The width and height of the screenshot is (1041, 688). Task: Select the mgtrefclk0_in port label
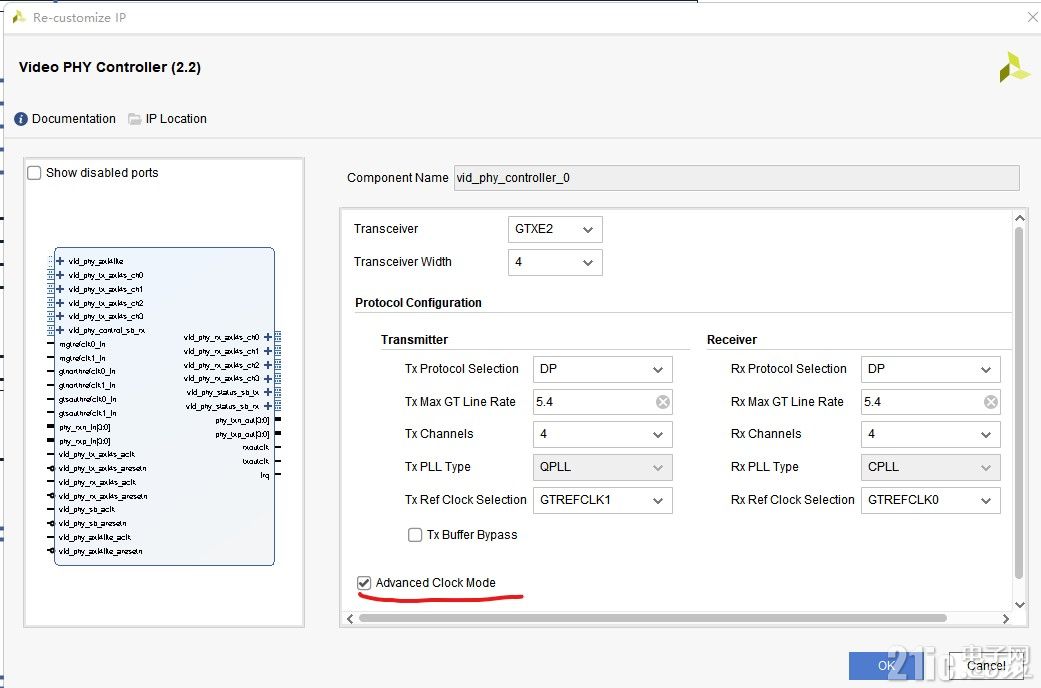pyautogui.click(x=82, y=344)
